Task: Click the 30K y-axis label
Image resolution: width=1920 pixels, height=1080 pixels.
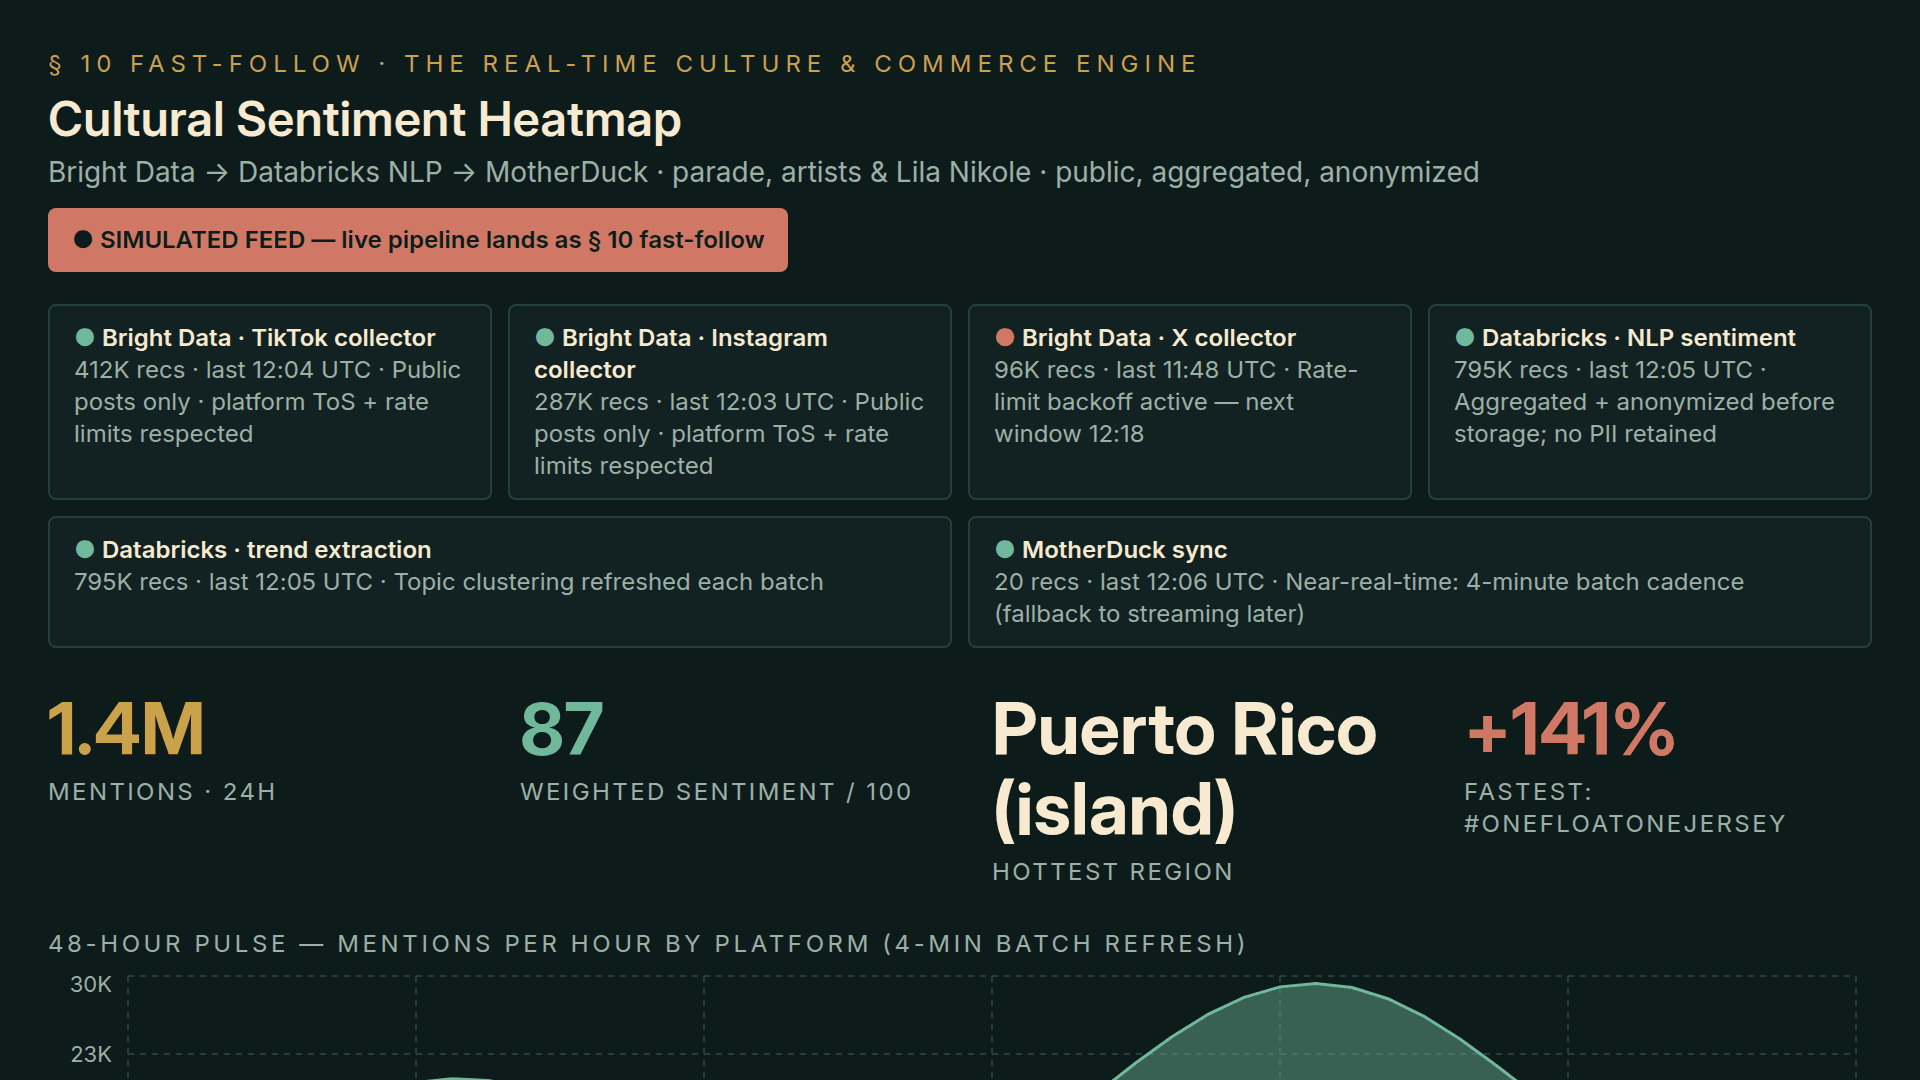Action: [x=91, y=984]
